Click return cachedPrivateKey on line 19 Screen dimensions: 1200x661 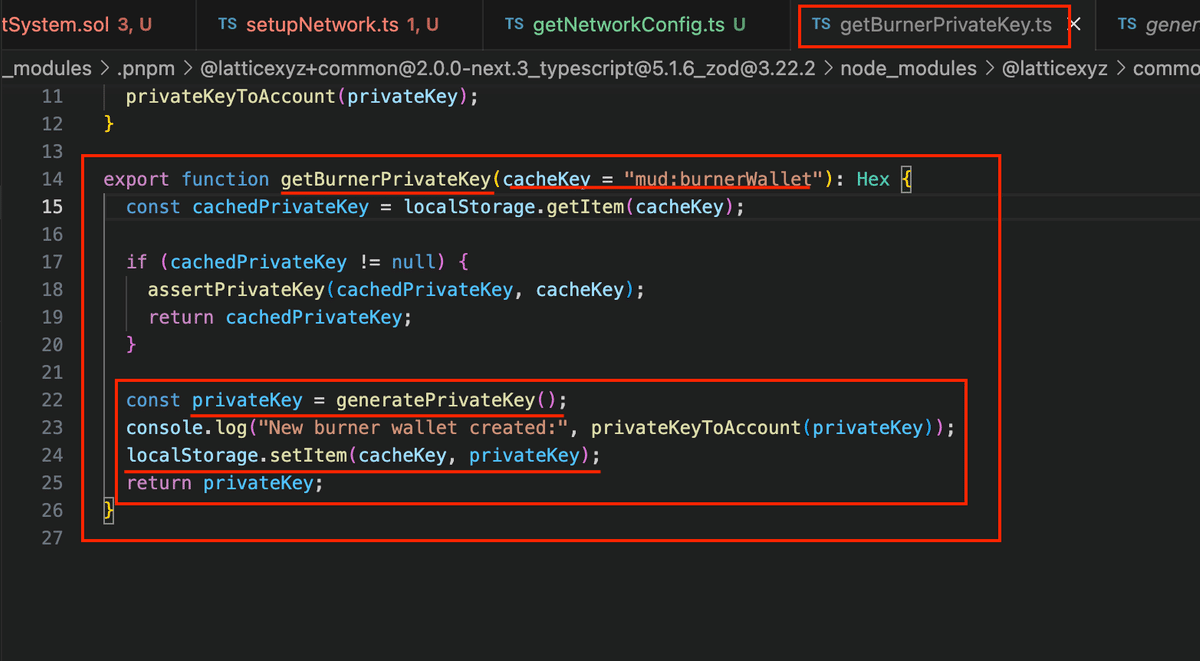pos(280,318)
